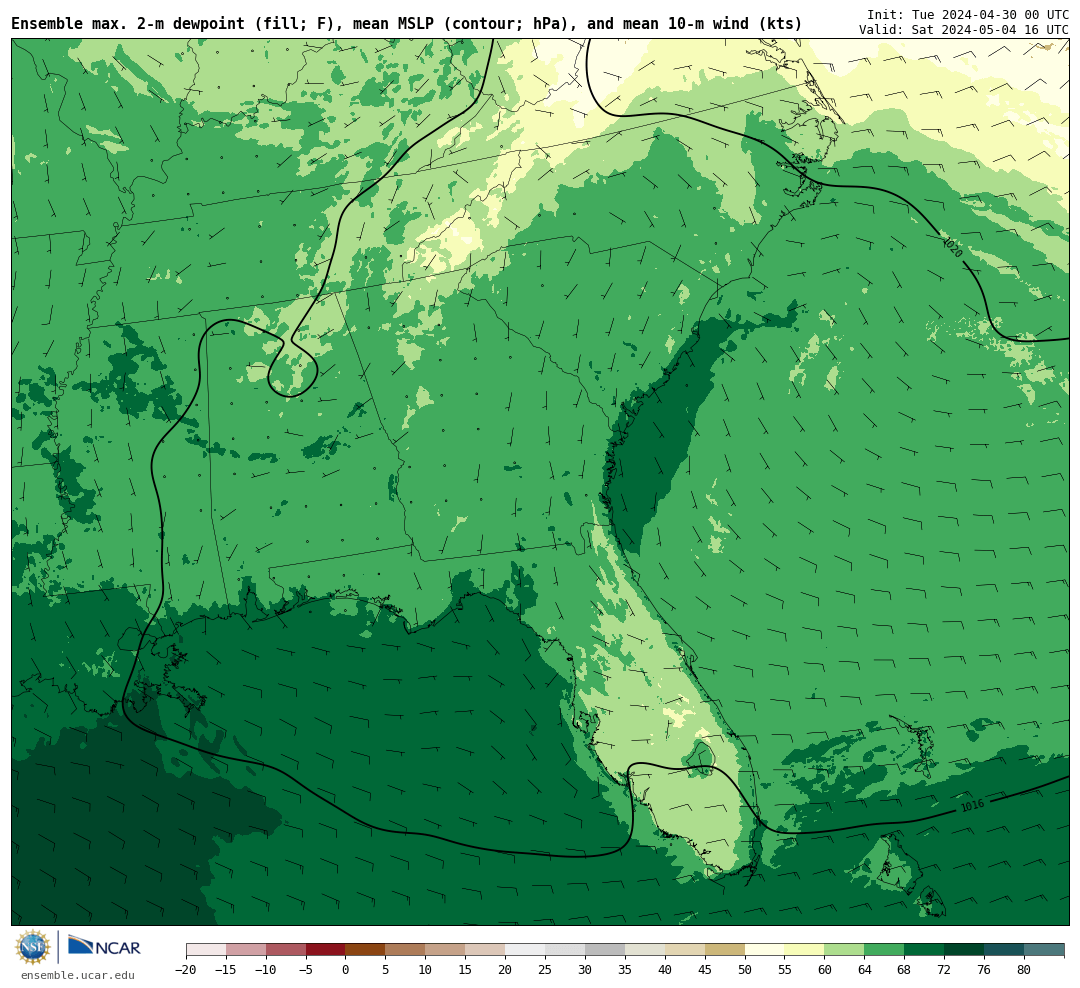Pick the 10 to 15 legend swatch

pos(446,950)
